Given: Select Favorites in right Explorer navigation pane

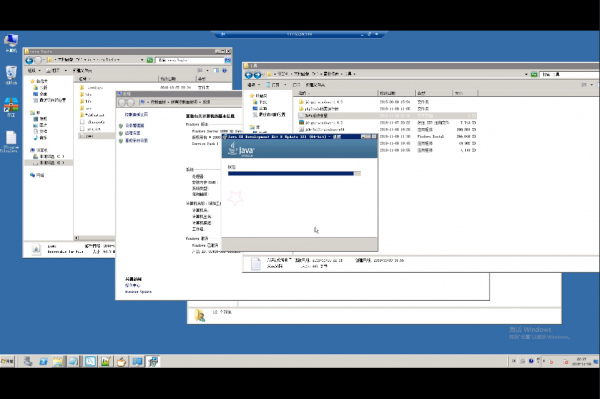Looking at the screenshot, I should [258, 96].
